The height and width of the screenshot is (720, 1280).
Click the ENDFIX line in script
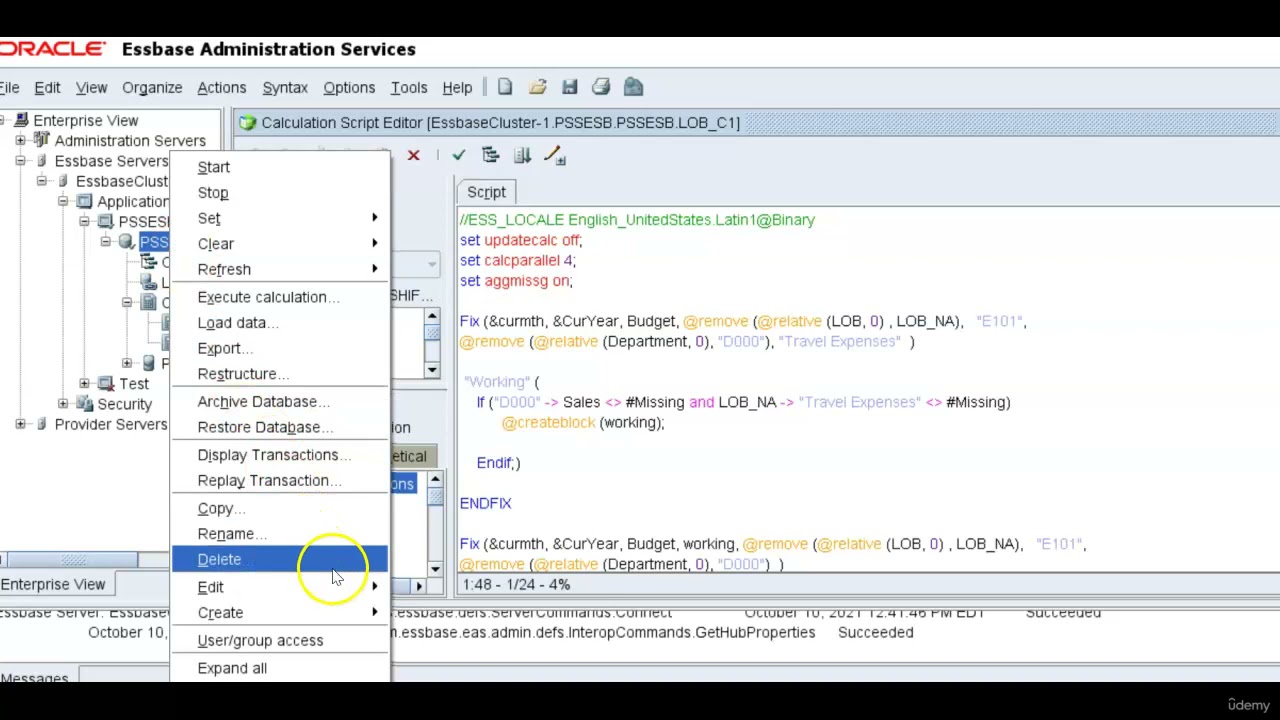click(485, 503)
